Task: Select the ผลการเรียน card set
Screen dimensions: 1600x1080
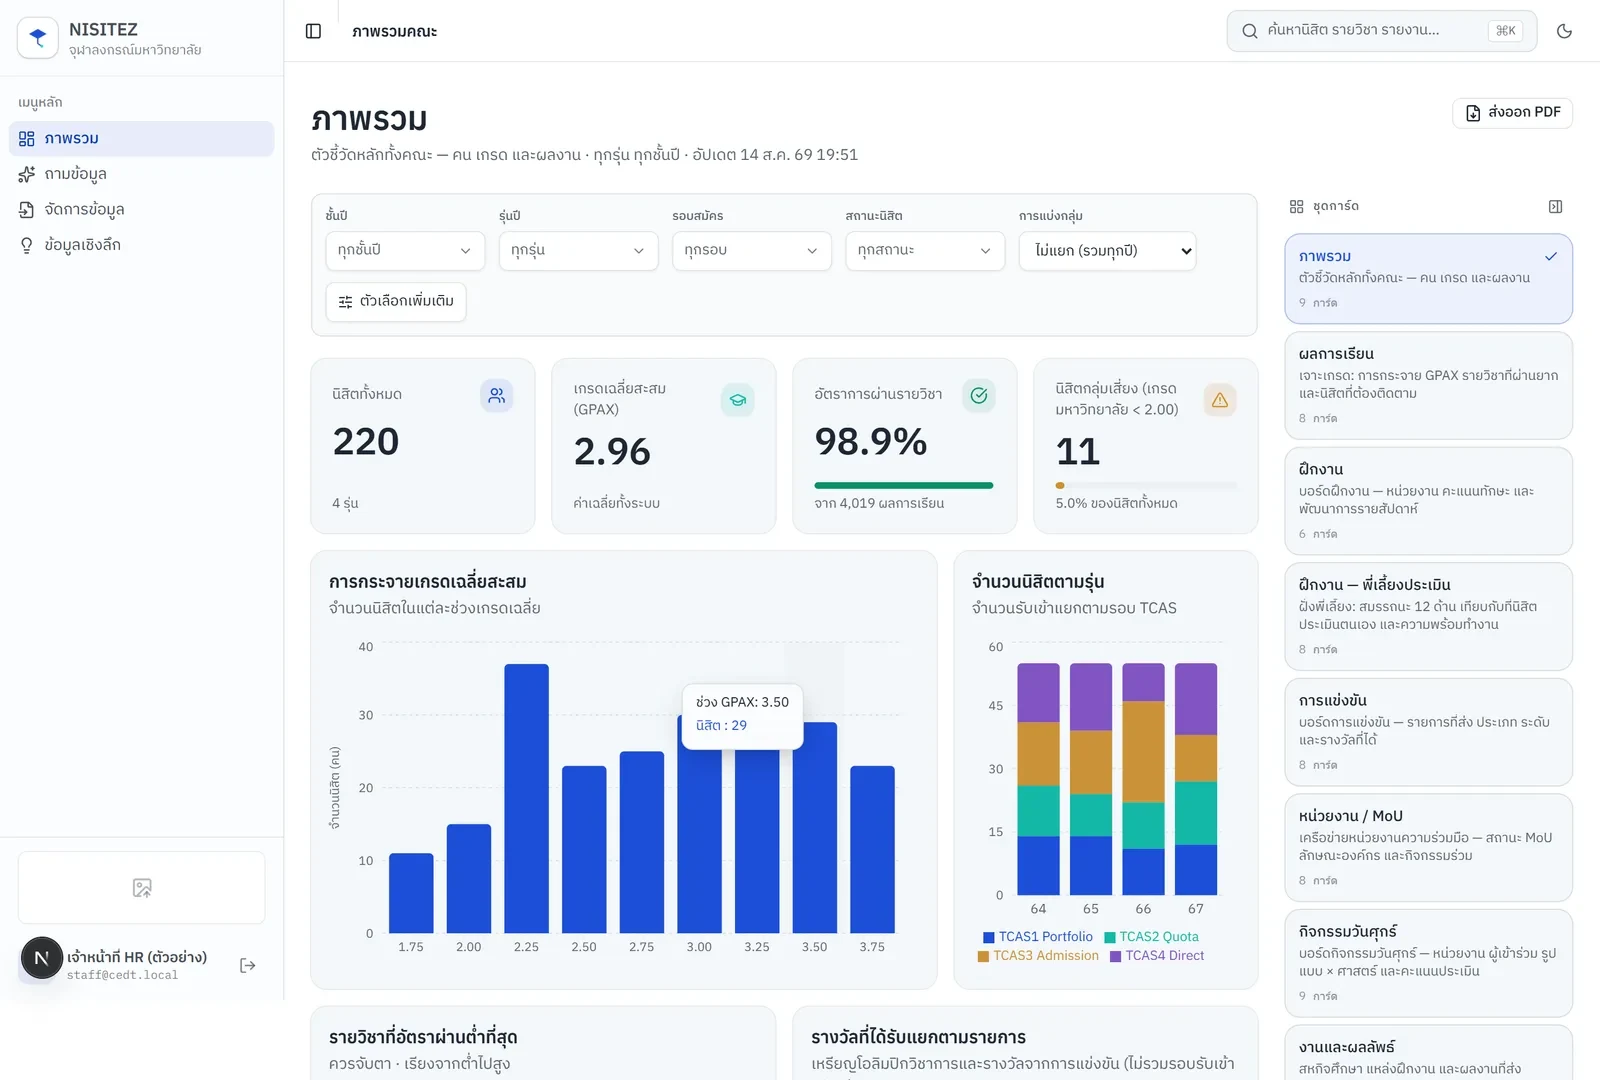Action: click(x=1428, y=385)
